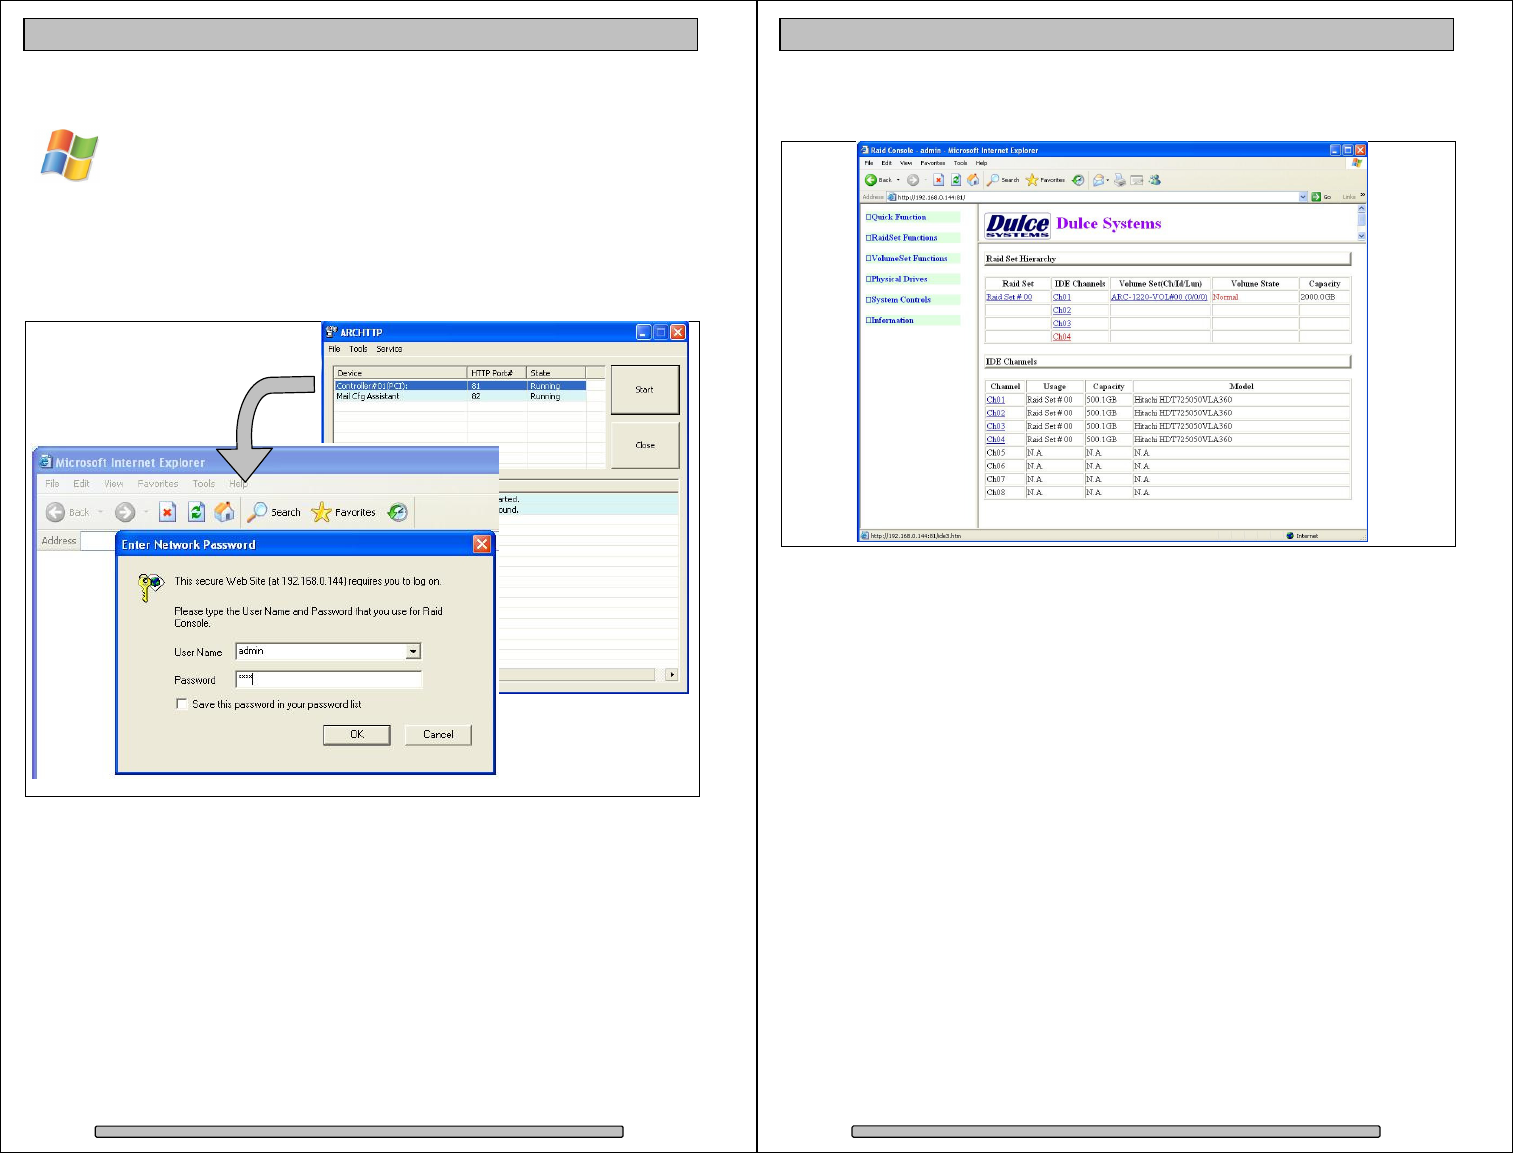Open the Tools menu in ARCHTTP
This screenshot has width=1513, height=1153.
[358, 349]
